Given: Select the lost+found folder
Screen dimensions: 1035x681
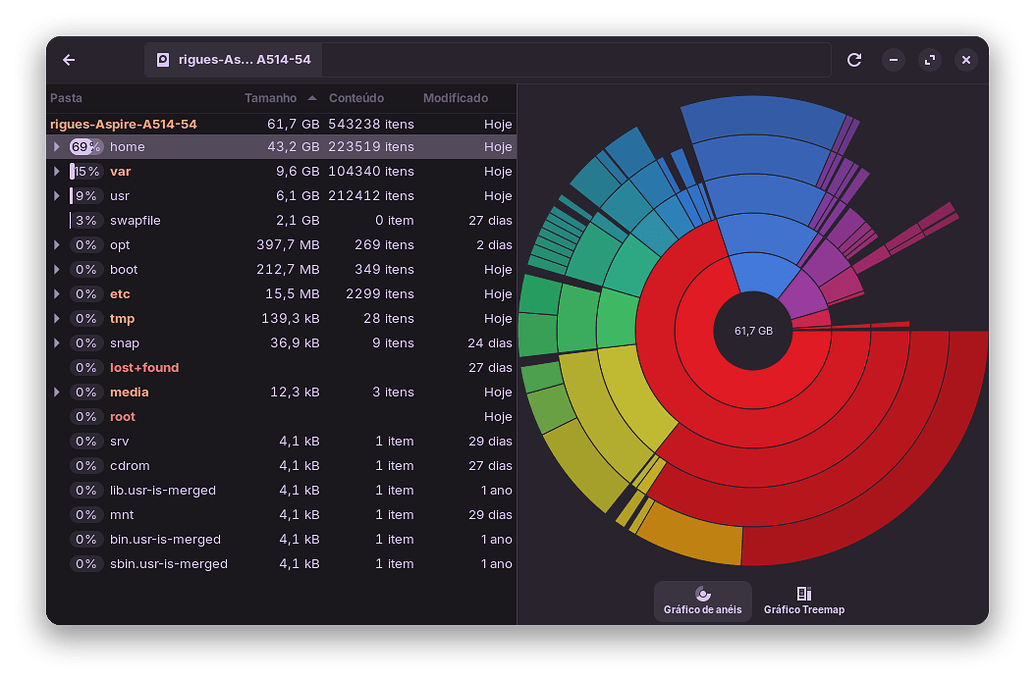Looking at the screenshot, I should tap(144, 368).
